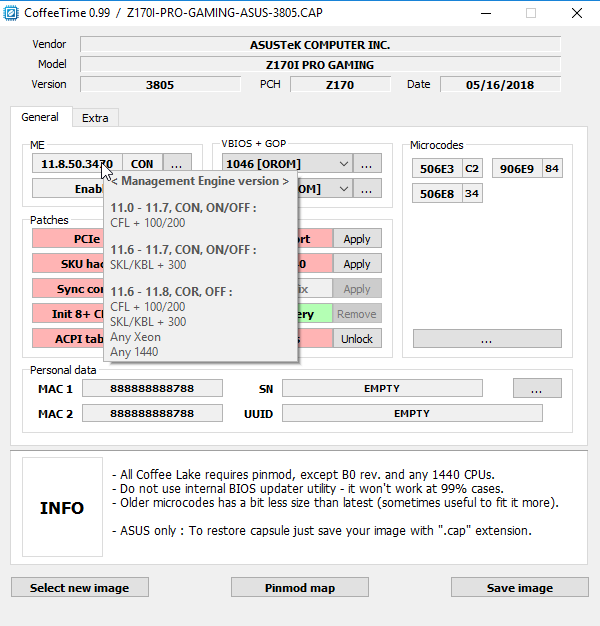Click microcode revision C2

472,168
